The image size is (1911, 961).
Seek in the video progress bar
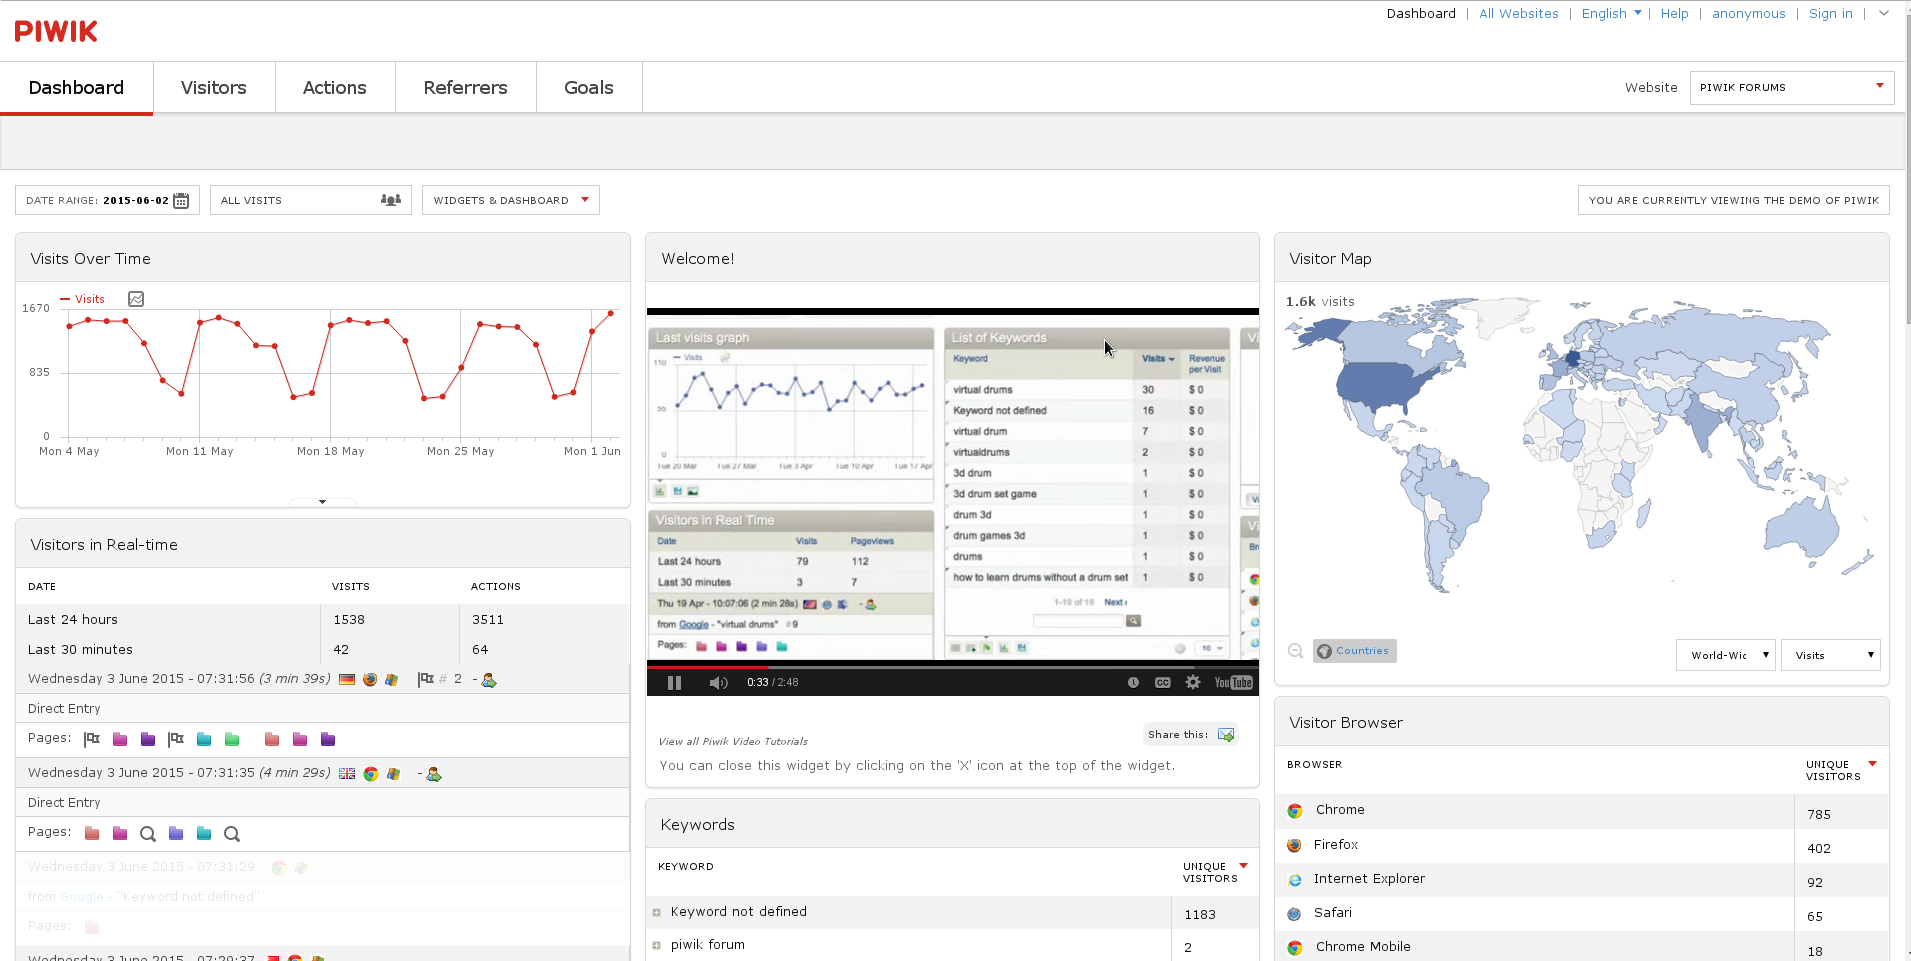point(952,666)
